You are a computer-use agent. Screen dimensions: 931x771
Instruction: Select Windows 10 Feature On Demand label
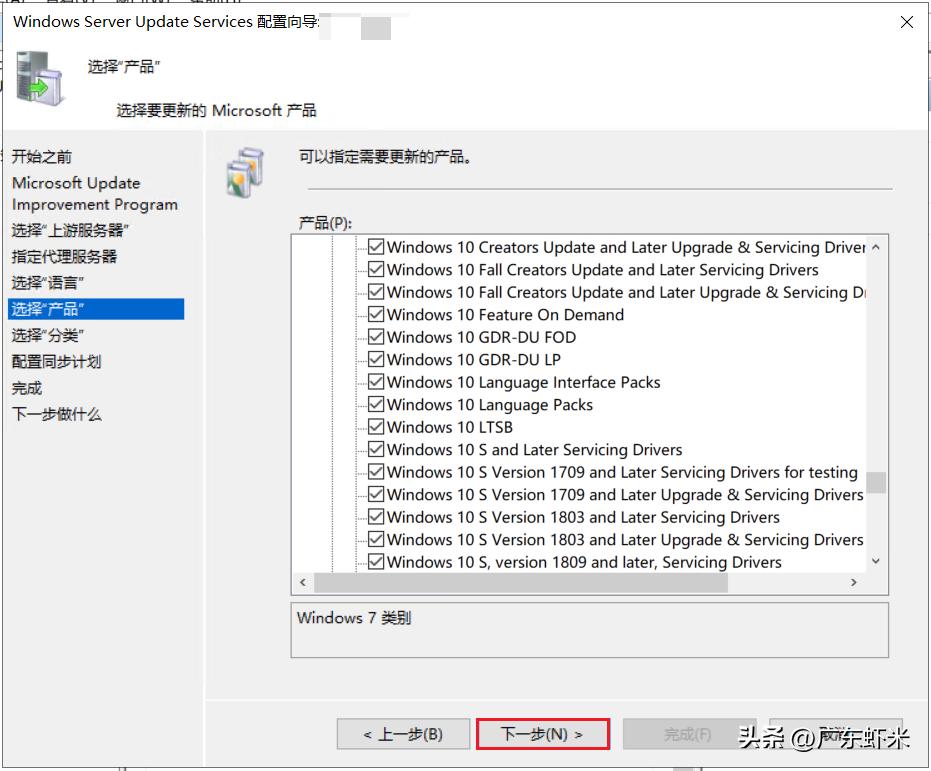(x=505, y=315)
